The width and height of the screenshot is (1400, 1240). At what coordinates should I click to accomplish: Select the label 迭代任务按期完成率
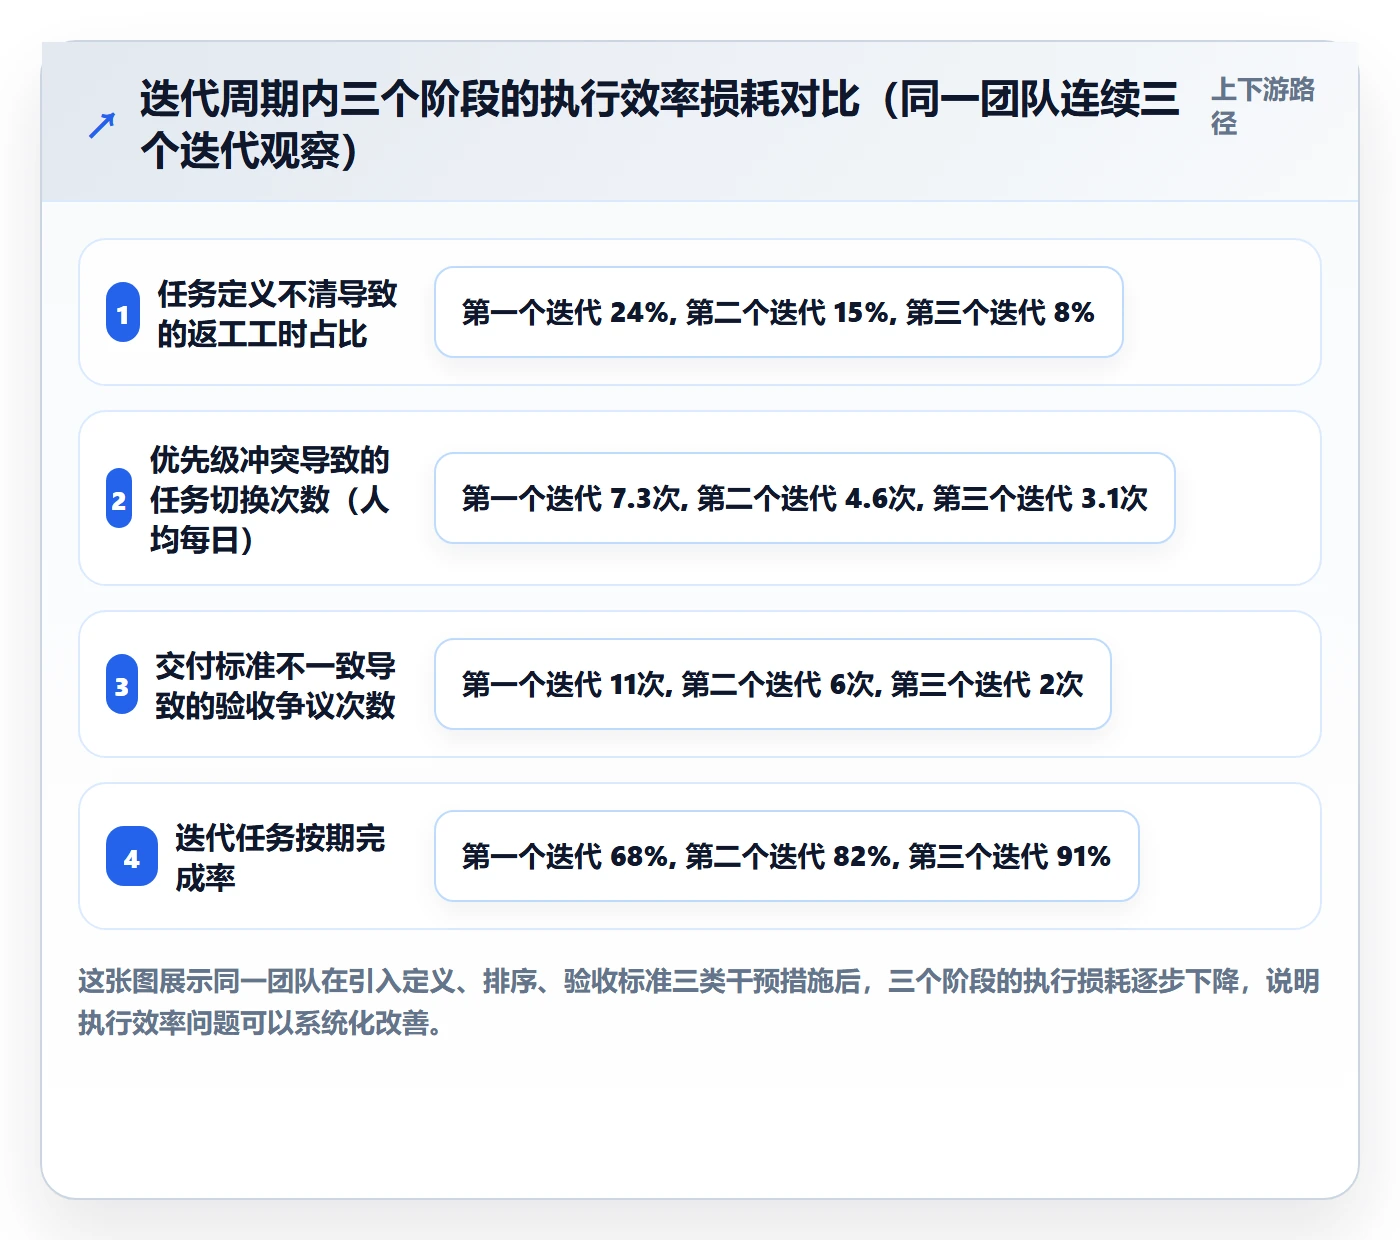coord(280,858)
